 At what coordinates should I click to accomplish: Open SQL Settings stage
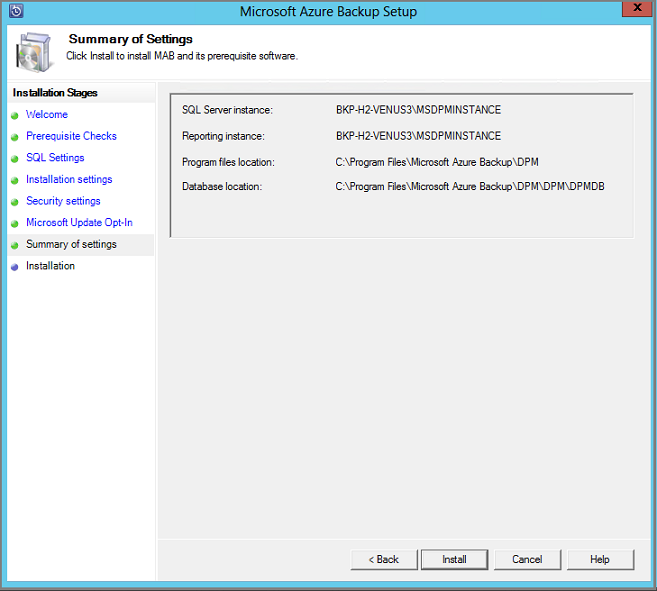point(55,158)
